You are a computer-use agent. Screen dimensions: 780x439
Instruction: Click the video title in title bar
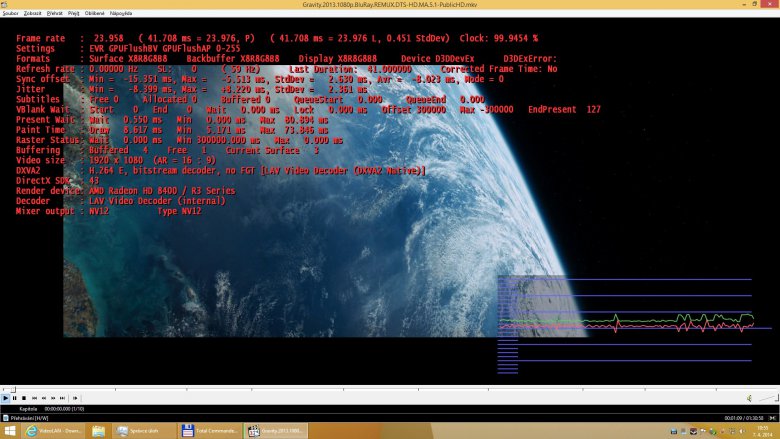[390, 4]
